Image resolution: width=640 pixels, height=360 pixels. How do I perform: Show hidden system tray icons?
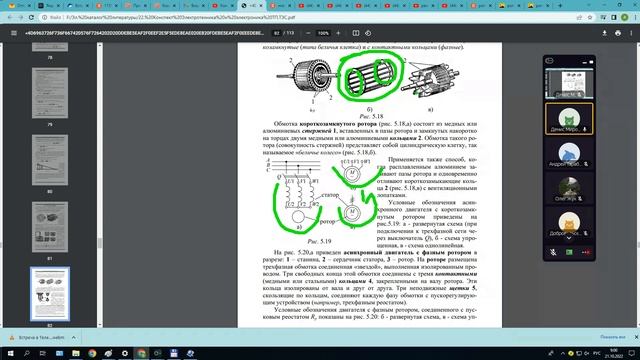click(x=562, y=353)
